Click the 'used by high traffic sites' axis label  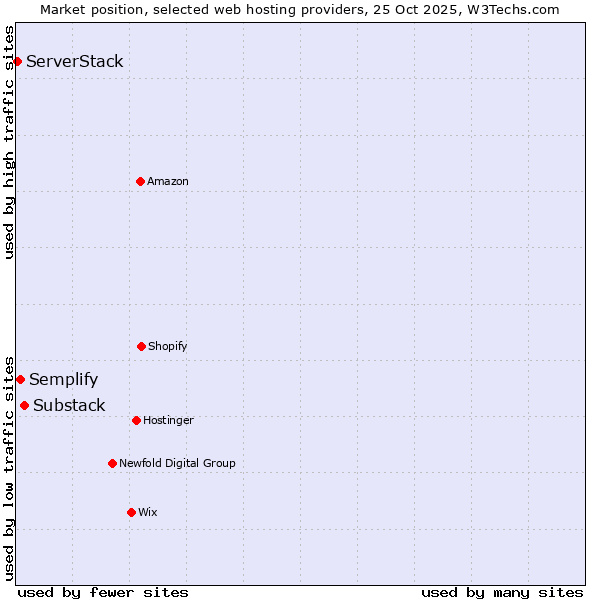9,140
